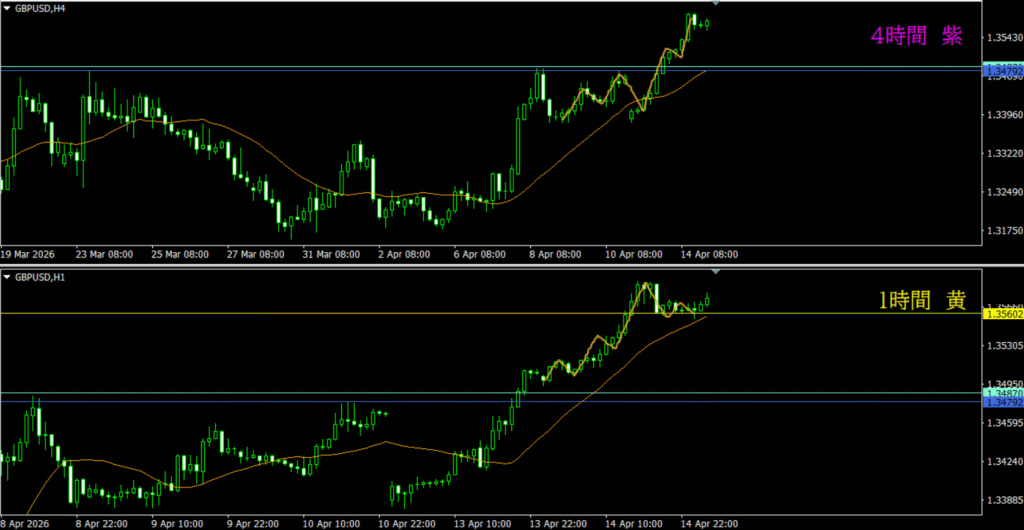Click the 1.35430 level on H4 price scale
1024x530 pixels.
[1003, 38]
